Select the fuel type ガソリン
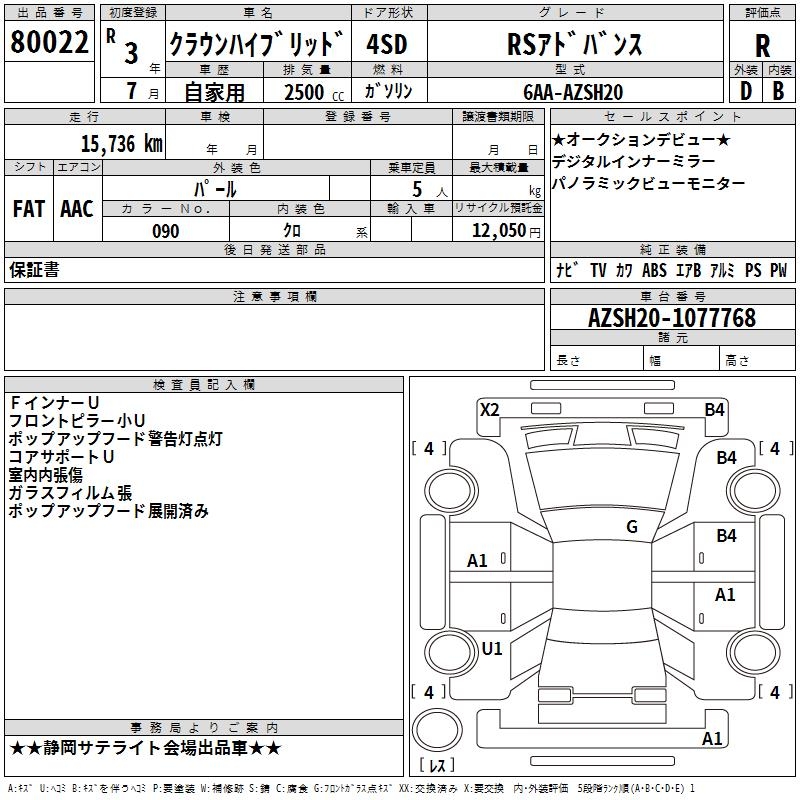Screen dimensions: 800x800 pos(388,91)
